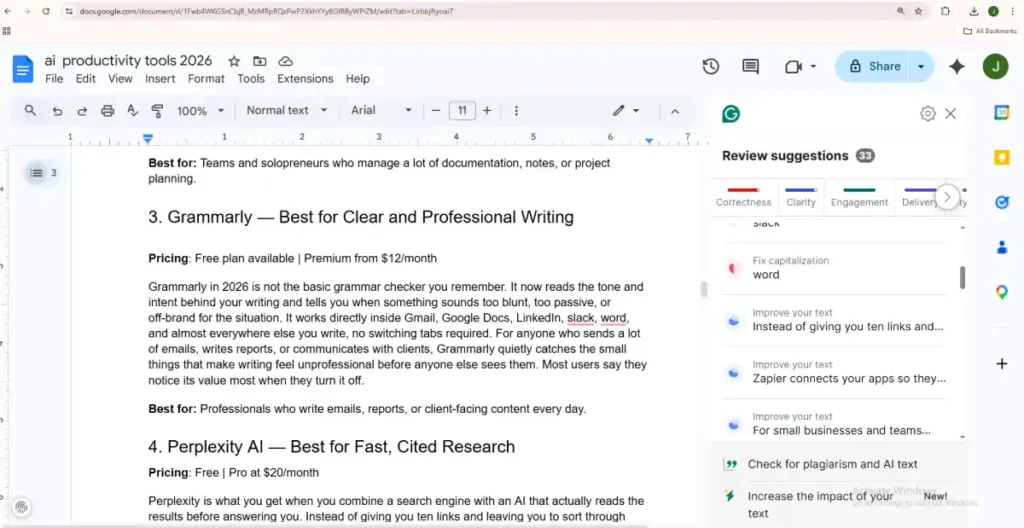1024x528 pixels.
Task: Undo the last action
Action: click(x=57, y=111)
